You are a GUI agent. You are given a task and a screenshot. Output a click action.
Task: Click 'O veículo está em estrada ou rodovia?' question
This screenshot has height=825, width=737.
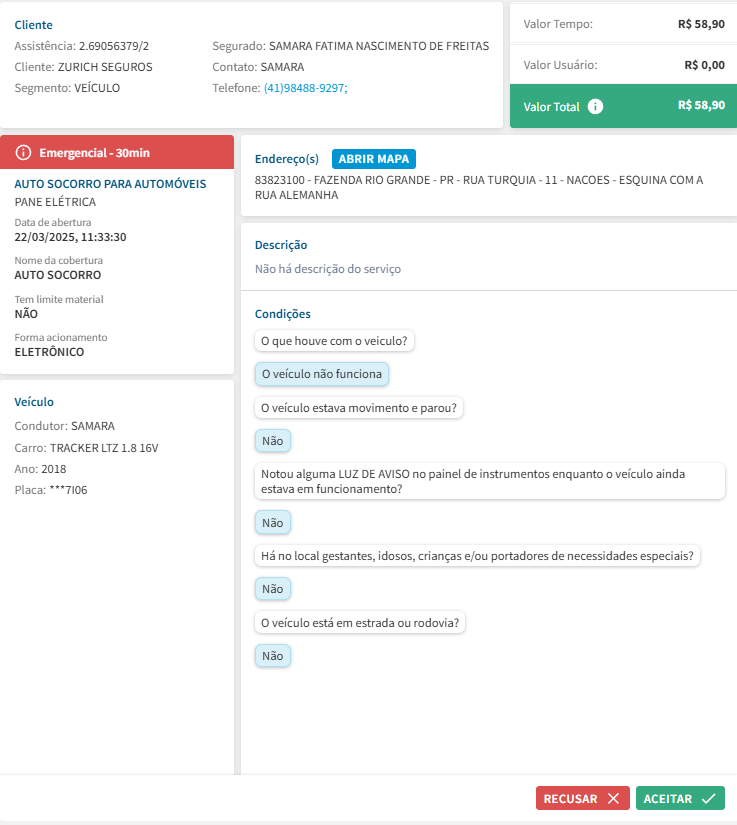point(360,623)
